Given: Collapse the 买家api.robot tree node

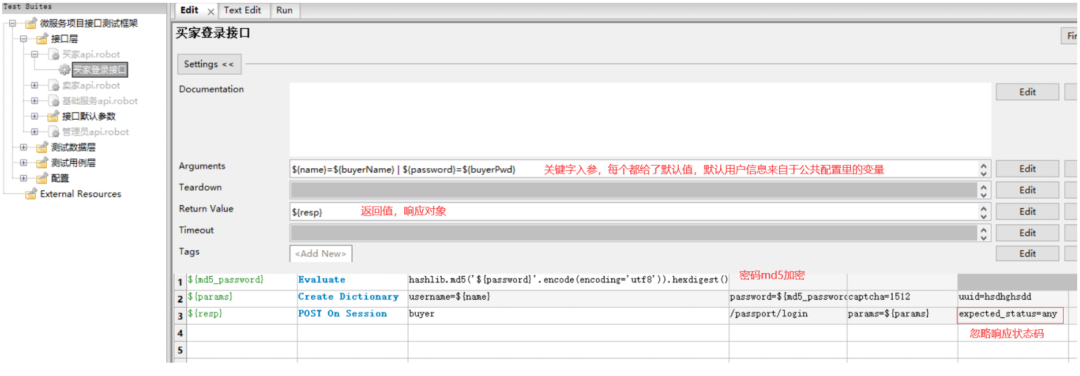Looking at the screenshot, I should point(34,54).
